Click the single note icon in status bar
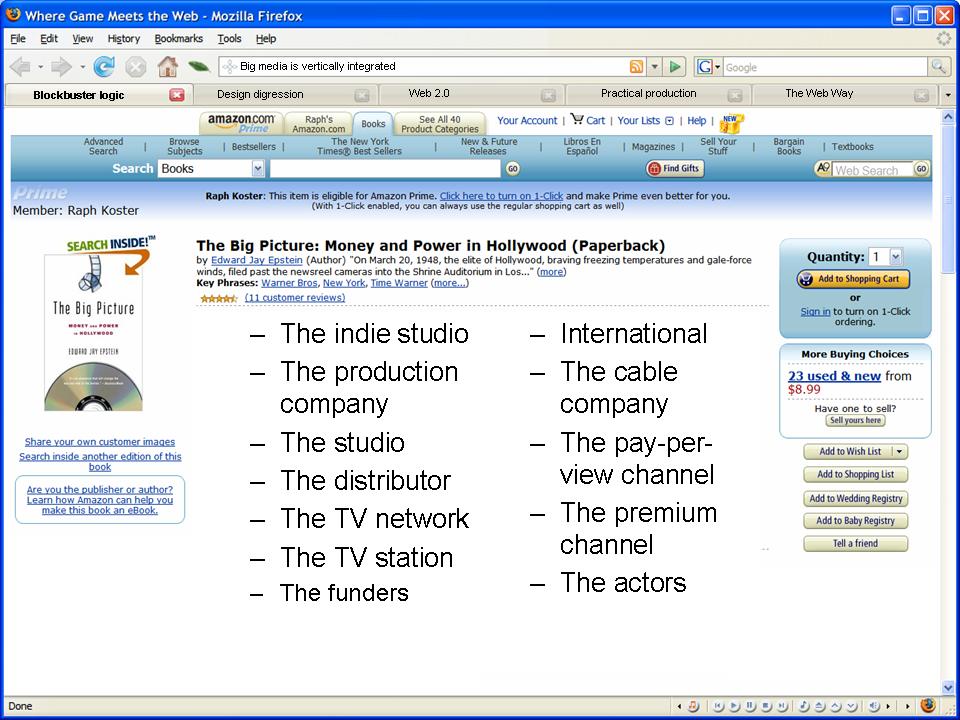 (x=803, y=706)
